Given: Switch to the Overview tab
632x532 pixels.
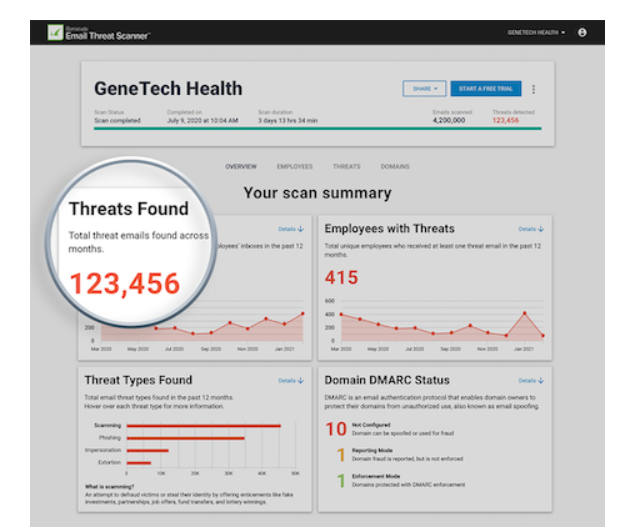Looking at the screenshot, I should (x=240, y=167).
